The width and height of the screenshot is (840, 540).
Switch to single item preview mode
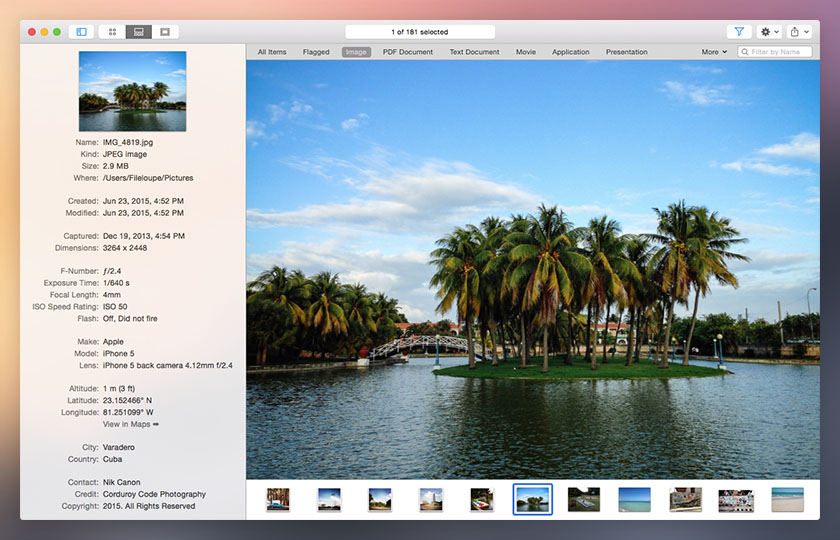165,32
